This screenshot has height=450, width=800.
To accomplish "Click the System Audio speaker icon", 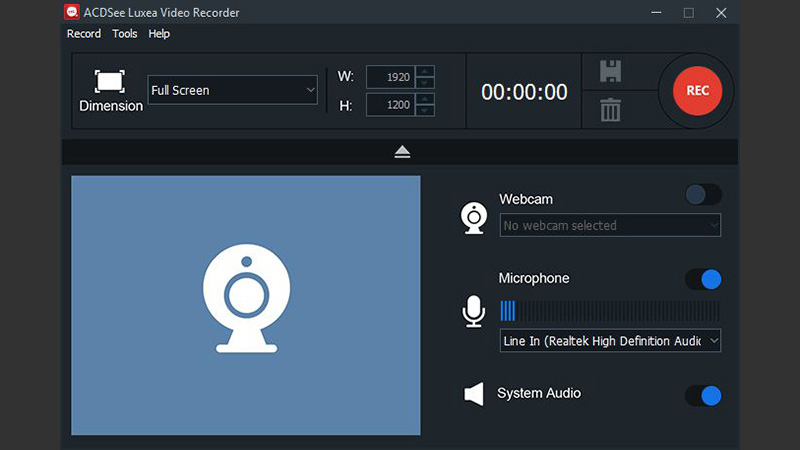I will (473, 395).
